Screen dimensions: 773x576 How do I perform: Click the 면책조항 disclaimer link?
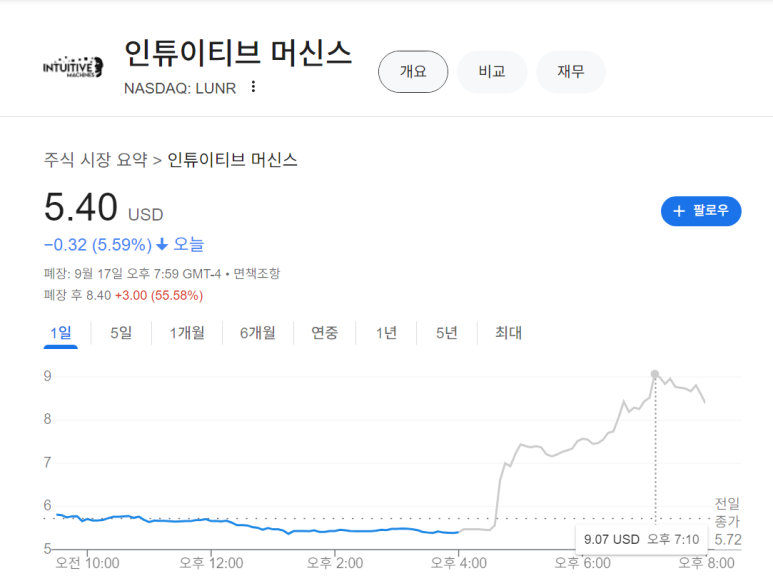(x=257, y=273)
